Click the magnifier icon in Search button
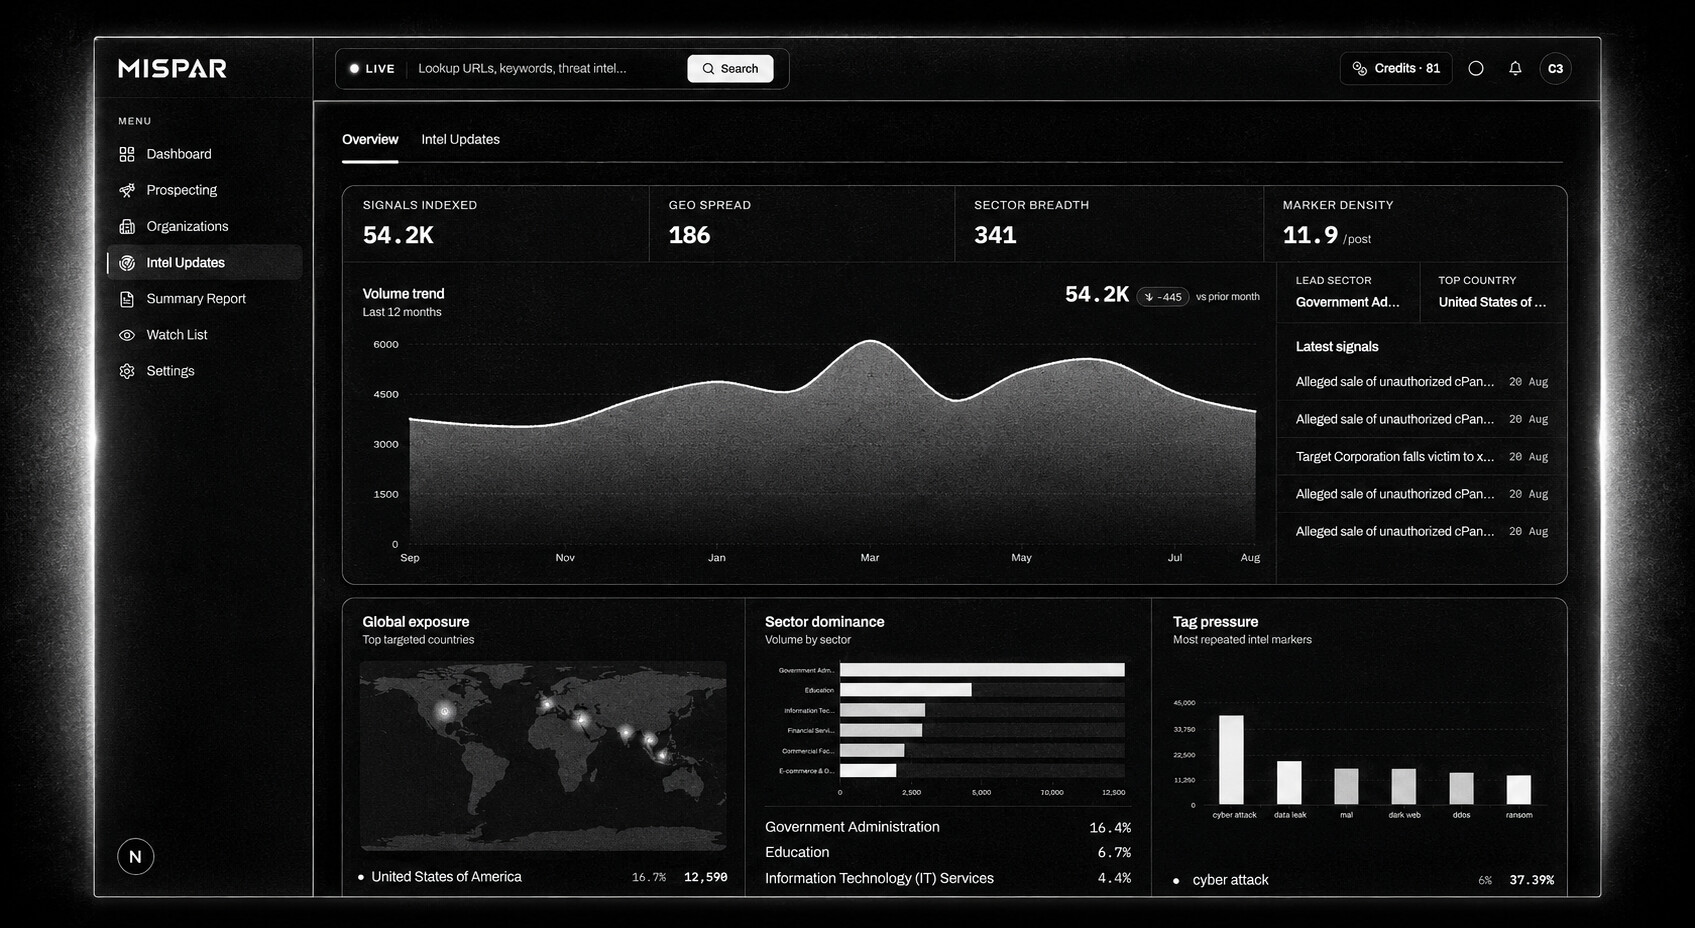1695x928 pixels. (x=708, y=68)
